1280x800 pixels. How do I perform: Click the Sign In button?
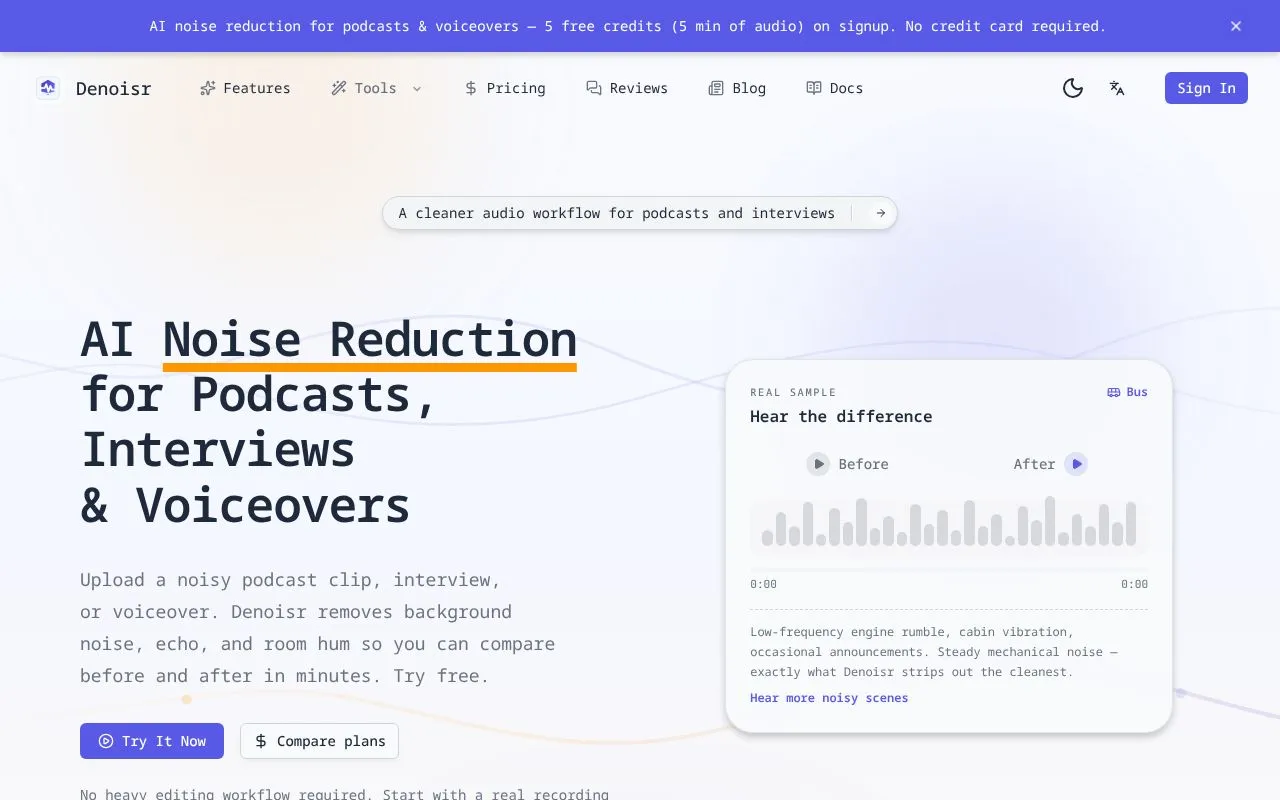[x=1206, y=88]
